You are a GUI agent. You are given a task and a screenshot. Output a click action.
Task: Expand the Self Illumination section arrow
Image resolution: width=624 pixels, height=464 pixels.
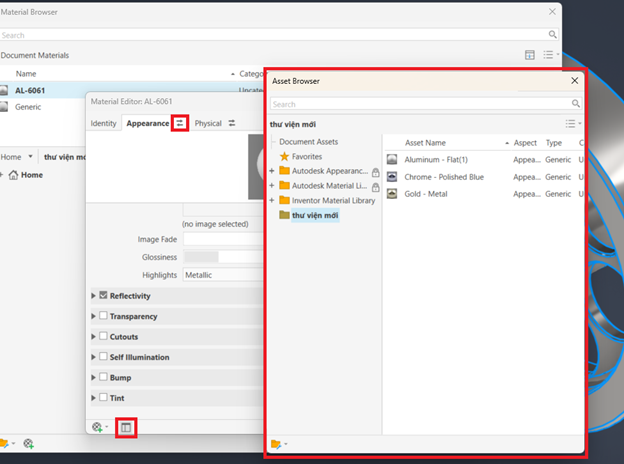click(x=94, y=357)
